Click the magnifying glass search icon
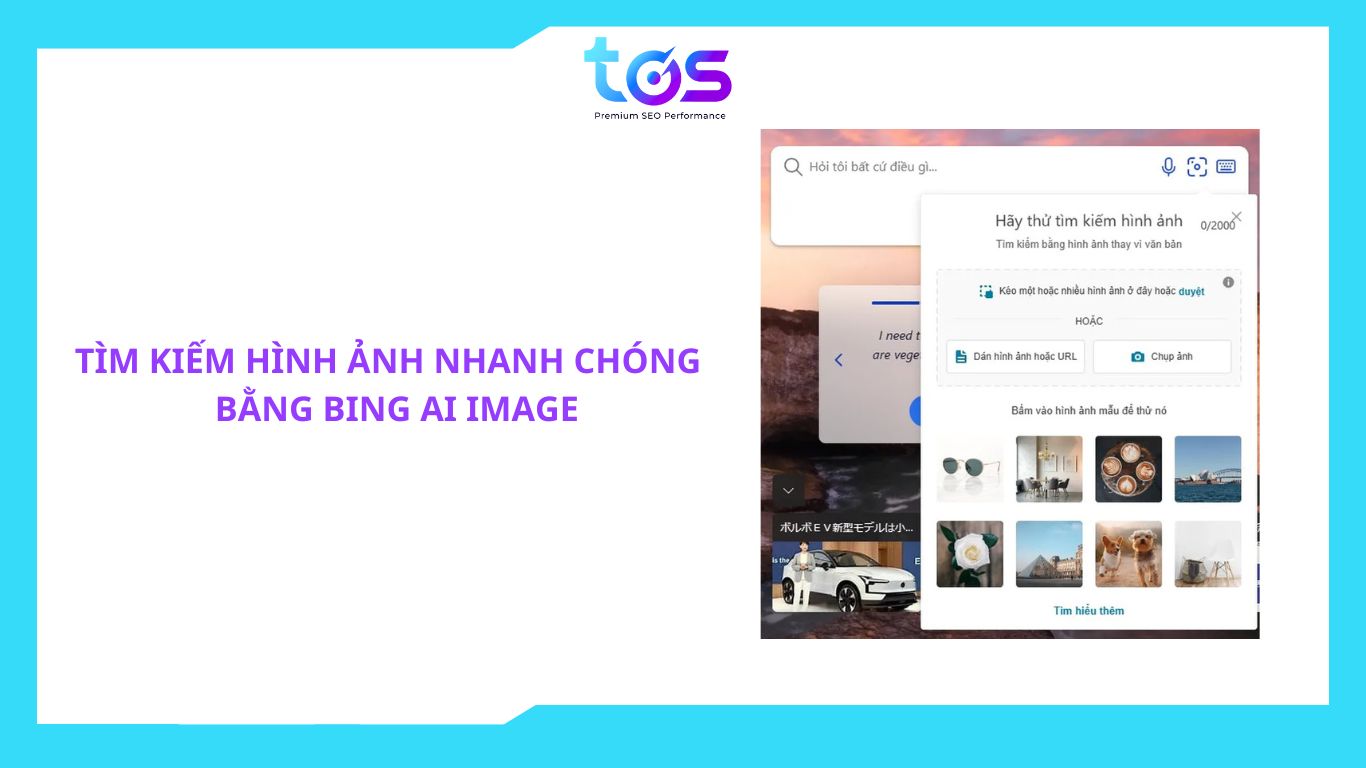This screenshot has height=768, width=1366. (793, 167)
